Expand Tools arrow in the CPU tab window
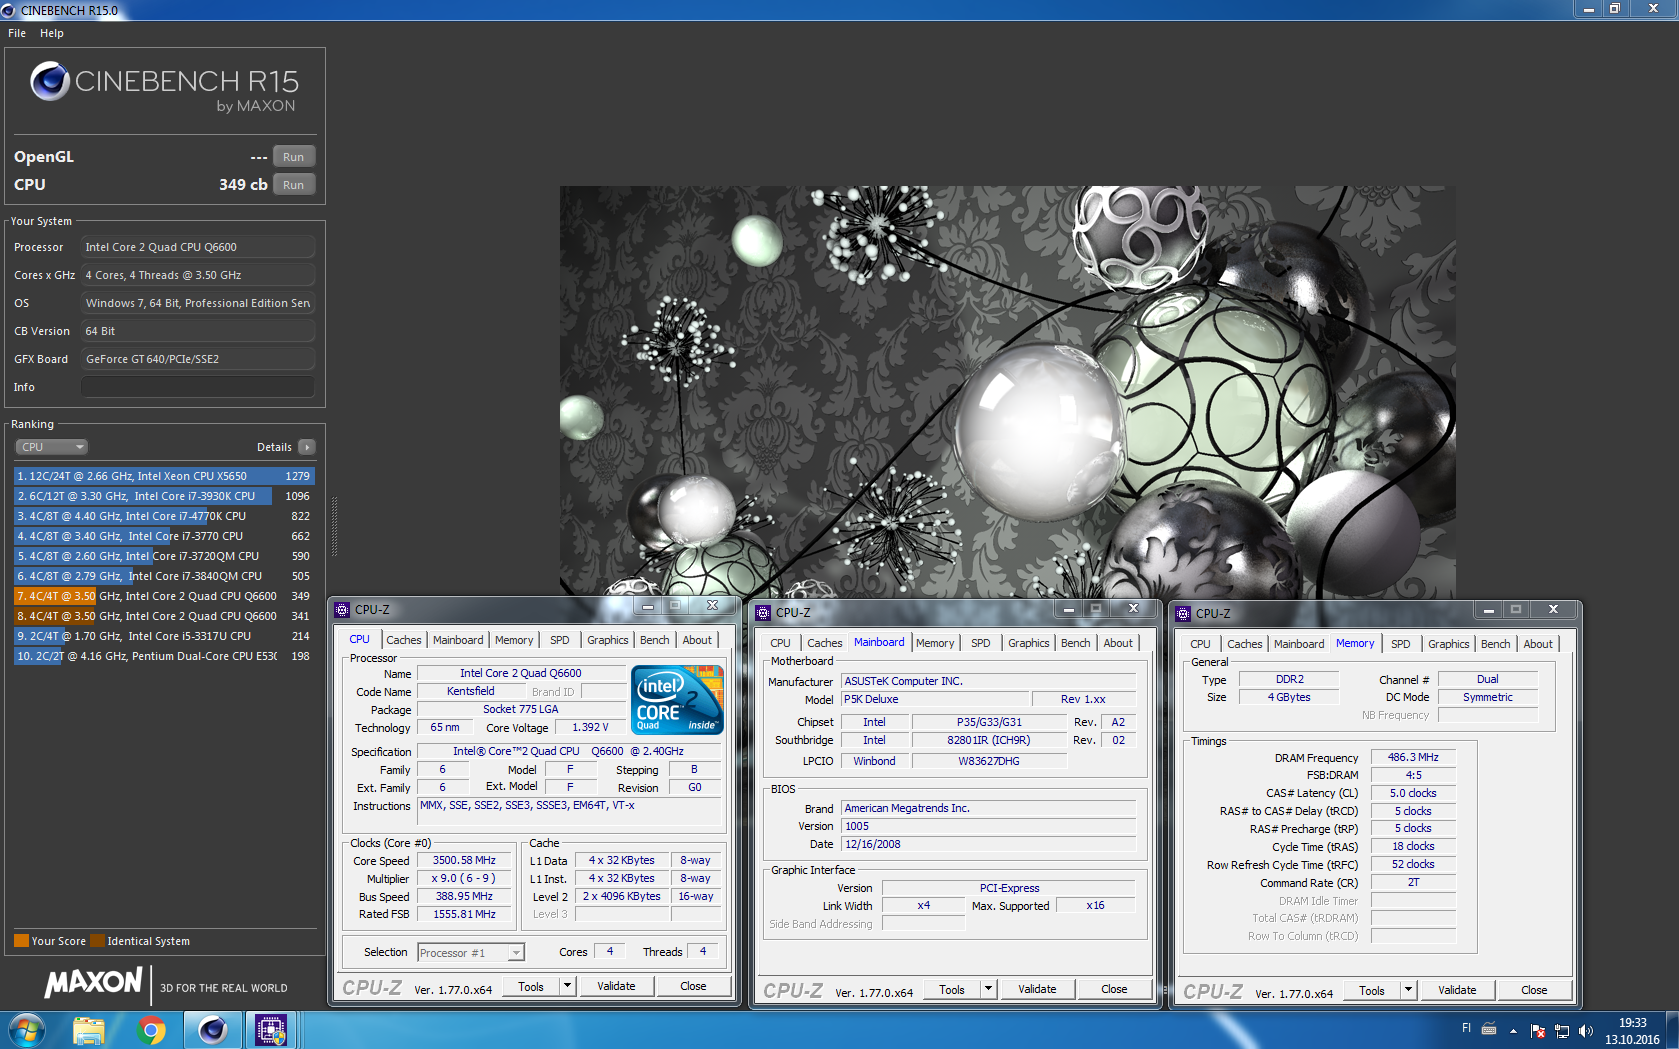 click(567, 986)
